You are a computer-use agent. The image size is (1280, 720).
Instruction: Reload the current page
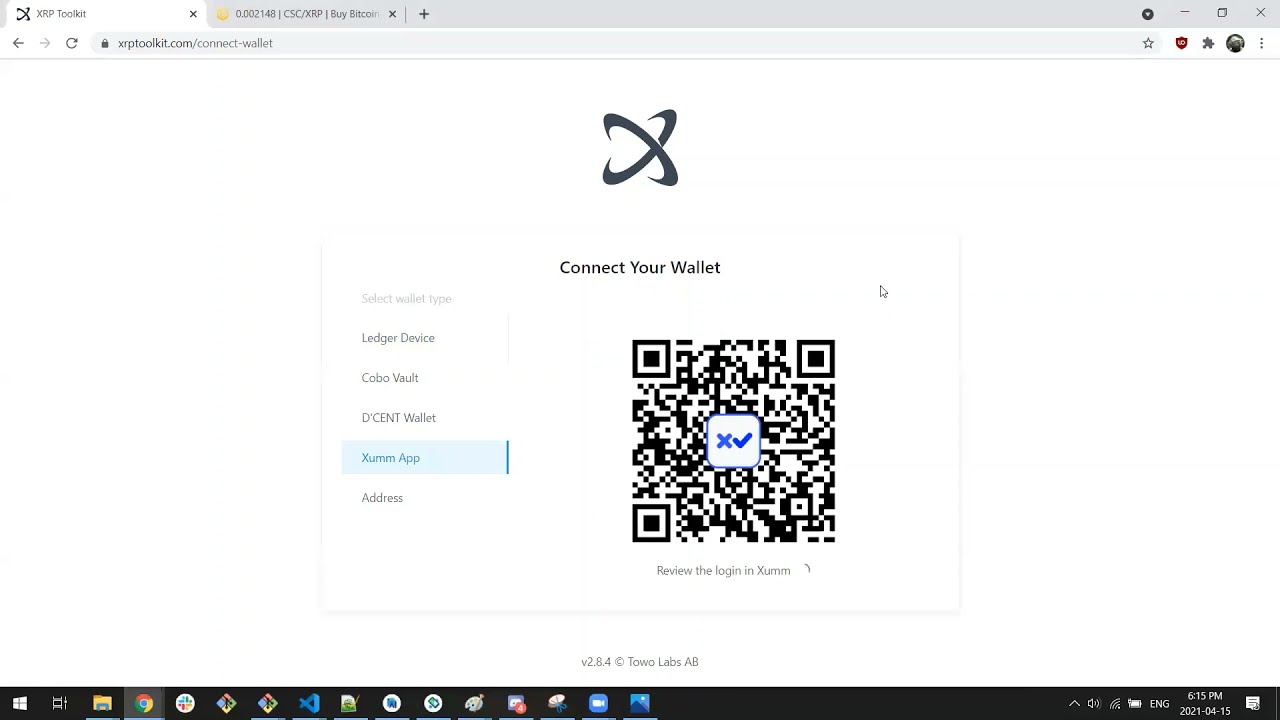coord(72,43)
